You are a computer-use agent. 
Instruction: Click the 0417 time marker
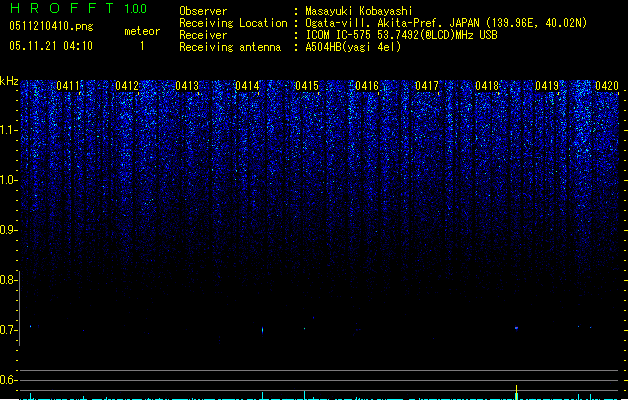[x=427, y=86]
